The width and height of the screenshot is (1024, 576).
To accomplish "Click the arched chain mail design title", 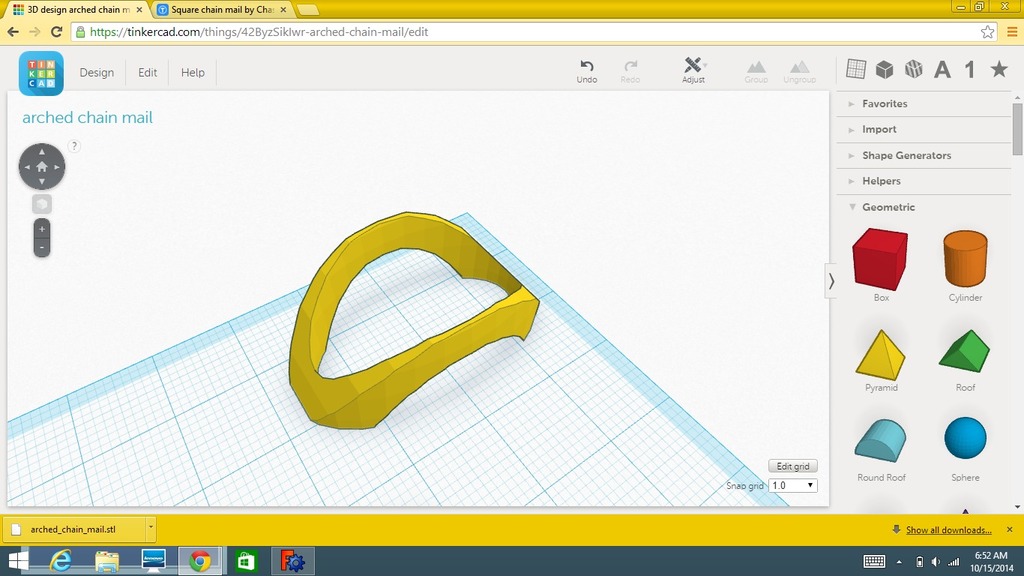I will click(88, 118).
